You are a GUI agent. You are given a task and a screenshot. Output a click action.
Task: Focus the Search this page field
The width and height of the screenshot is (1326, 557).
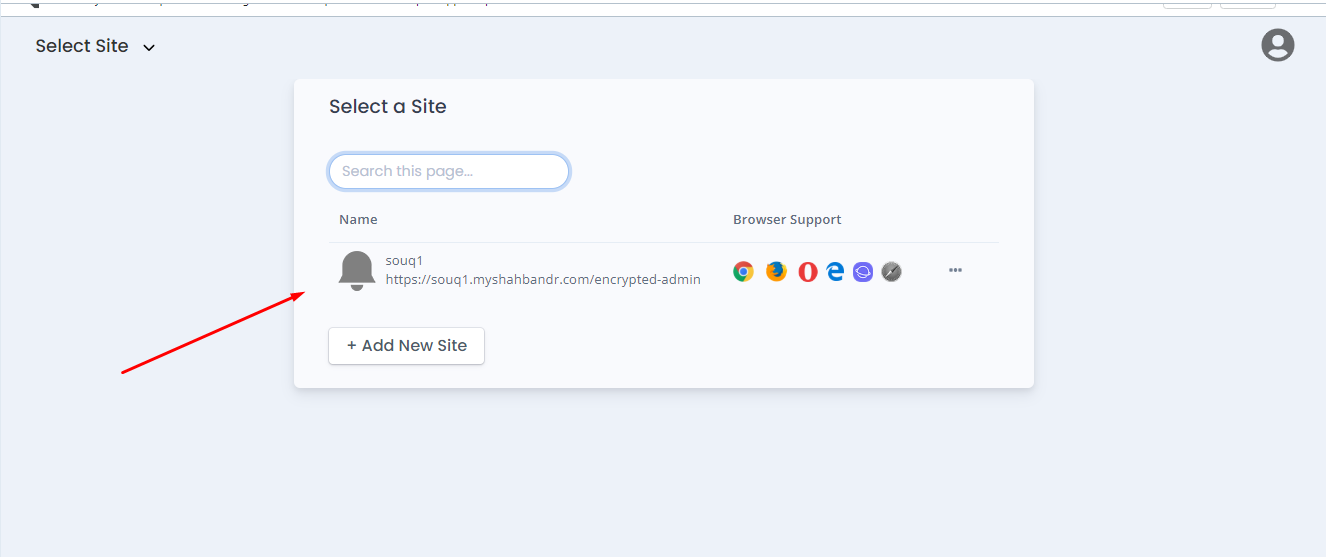pos(449,171)
